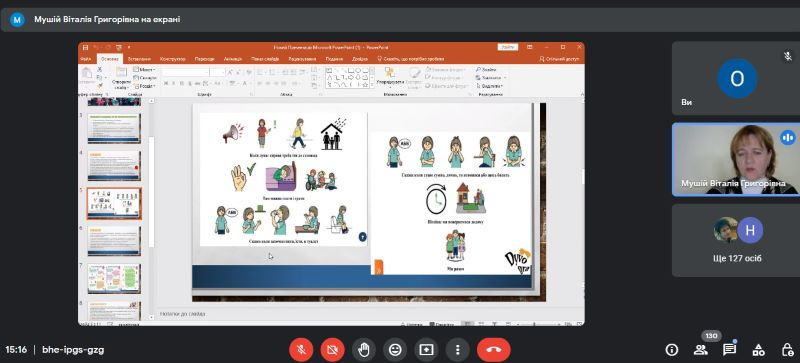The image size is (800, 363).
Task: Unmute the microphone in the call bar
Action: (x=301, y=350)
